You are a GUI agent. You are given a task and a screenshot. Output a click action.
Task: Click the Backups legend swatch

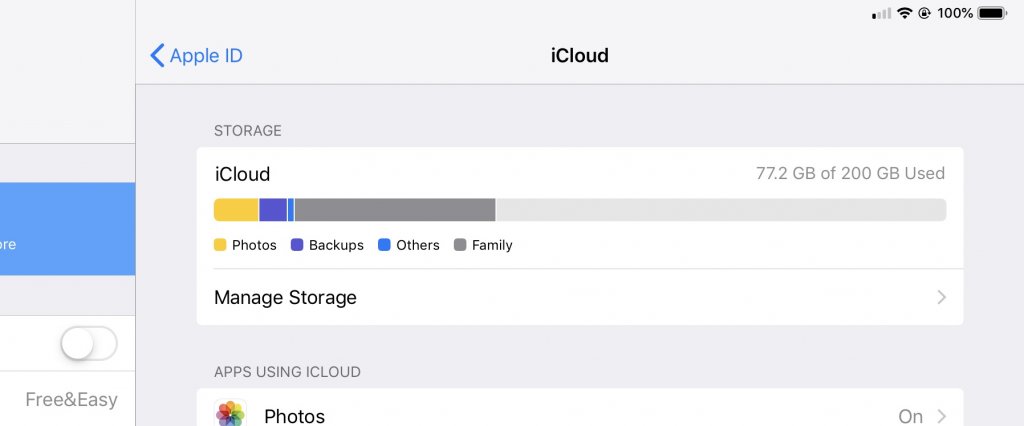point(297,245)
